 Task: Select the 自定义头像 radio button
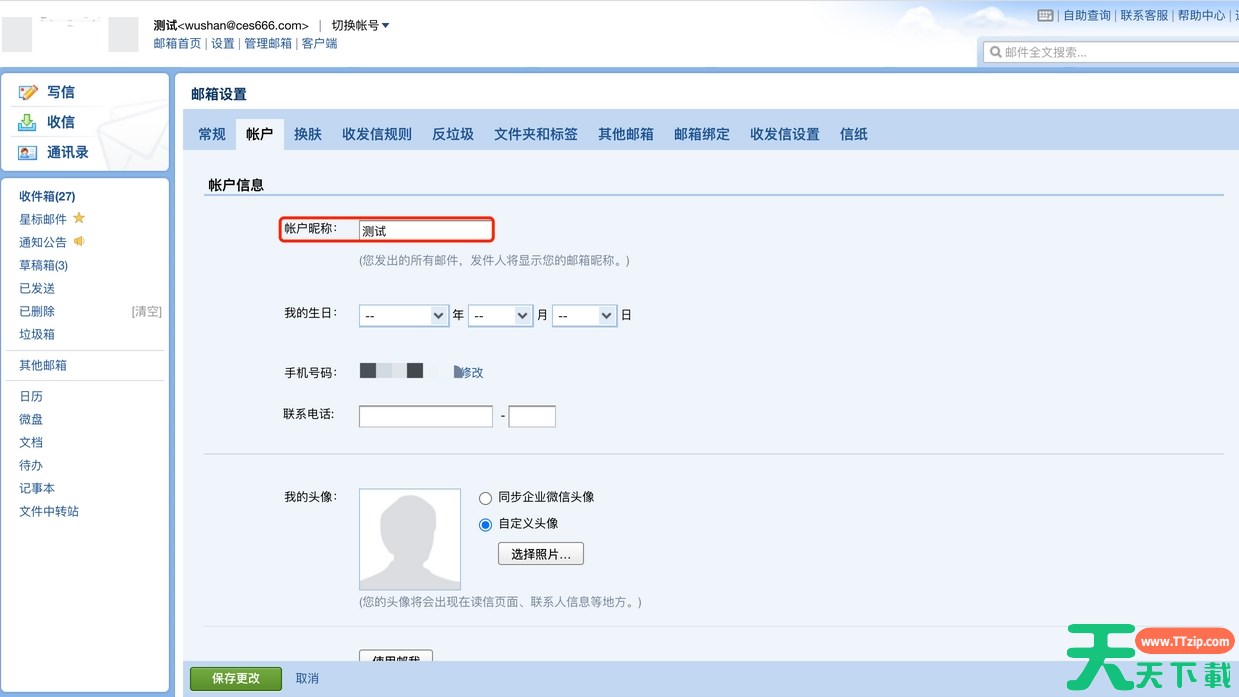click(485, 523)
